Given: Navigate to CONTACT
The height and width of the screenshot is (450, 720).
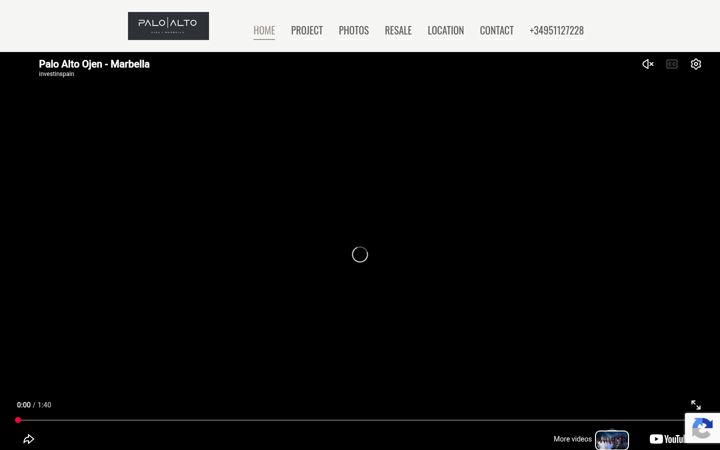Looking at the screenshot, I should pyautogui.click(x=496, y=30).
